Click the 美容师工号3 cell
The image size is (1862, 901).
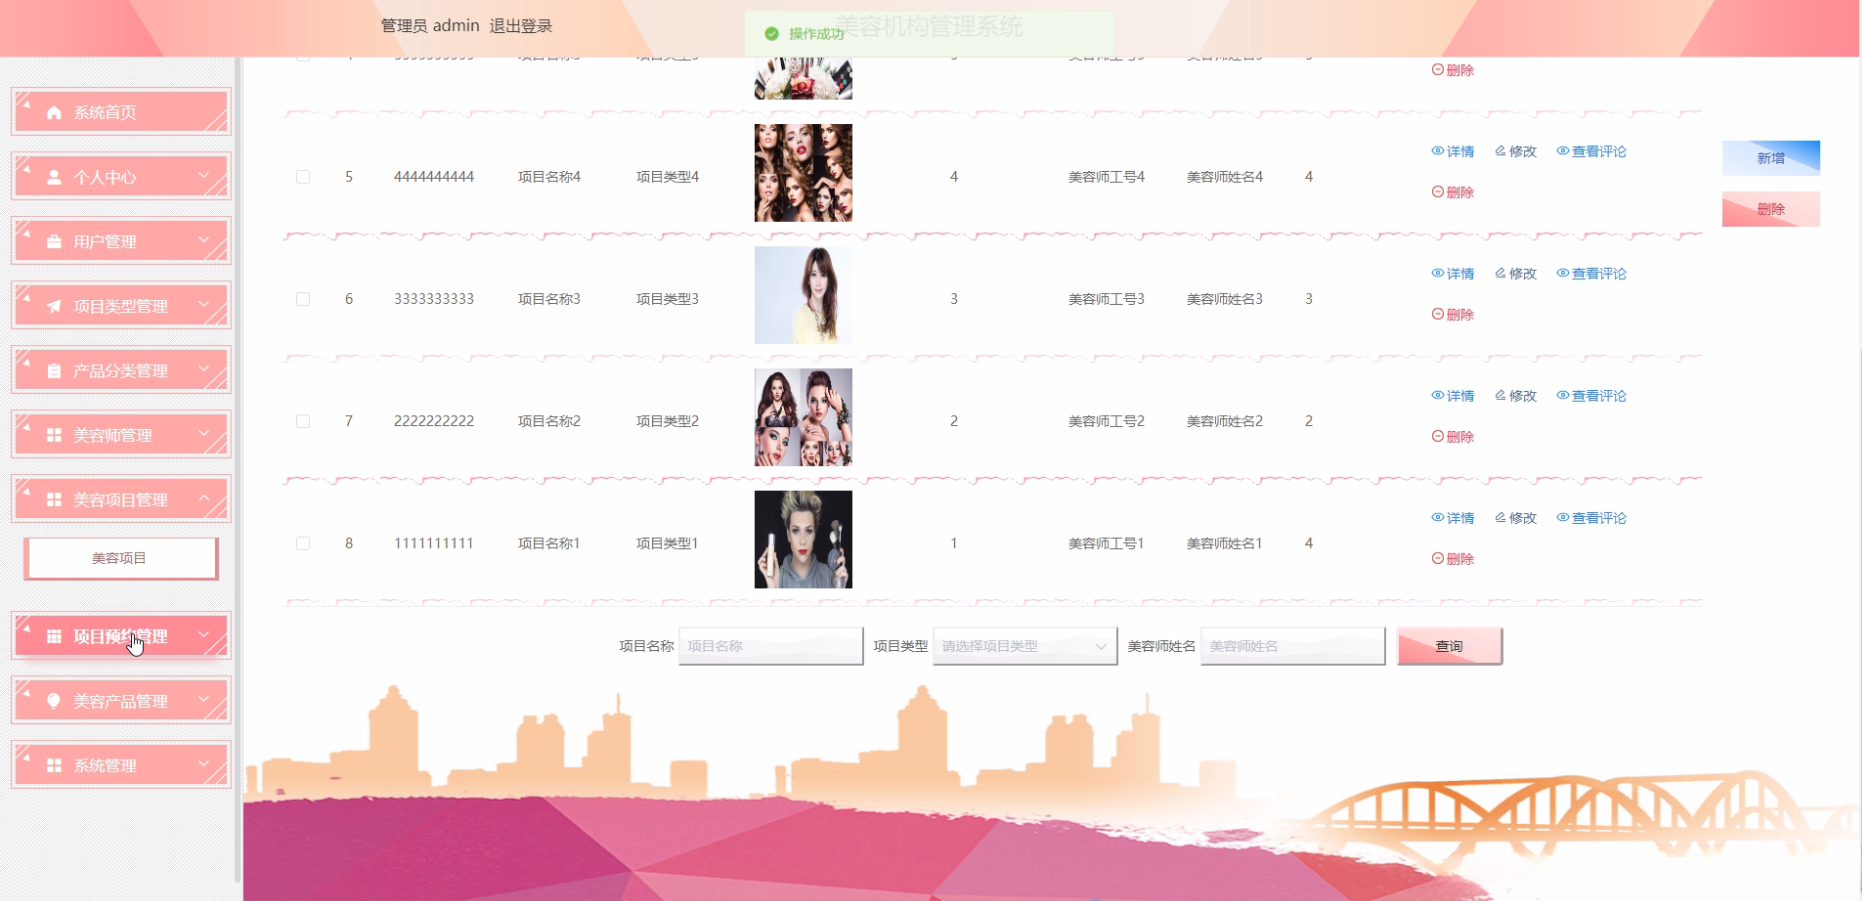[1106, 299]
